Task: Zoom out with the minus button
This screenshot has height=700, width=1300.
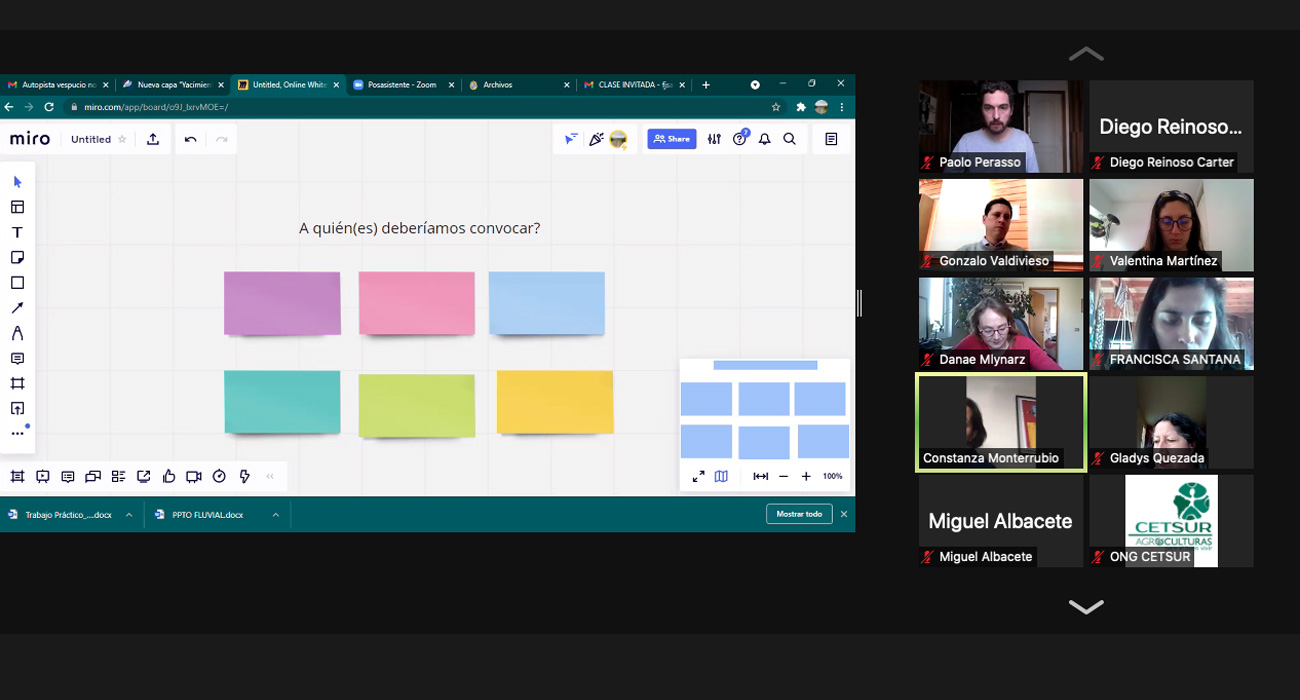Action: tap(783, 476)
